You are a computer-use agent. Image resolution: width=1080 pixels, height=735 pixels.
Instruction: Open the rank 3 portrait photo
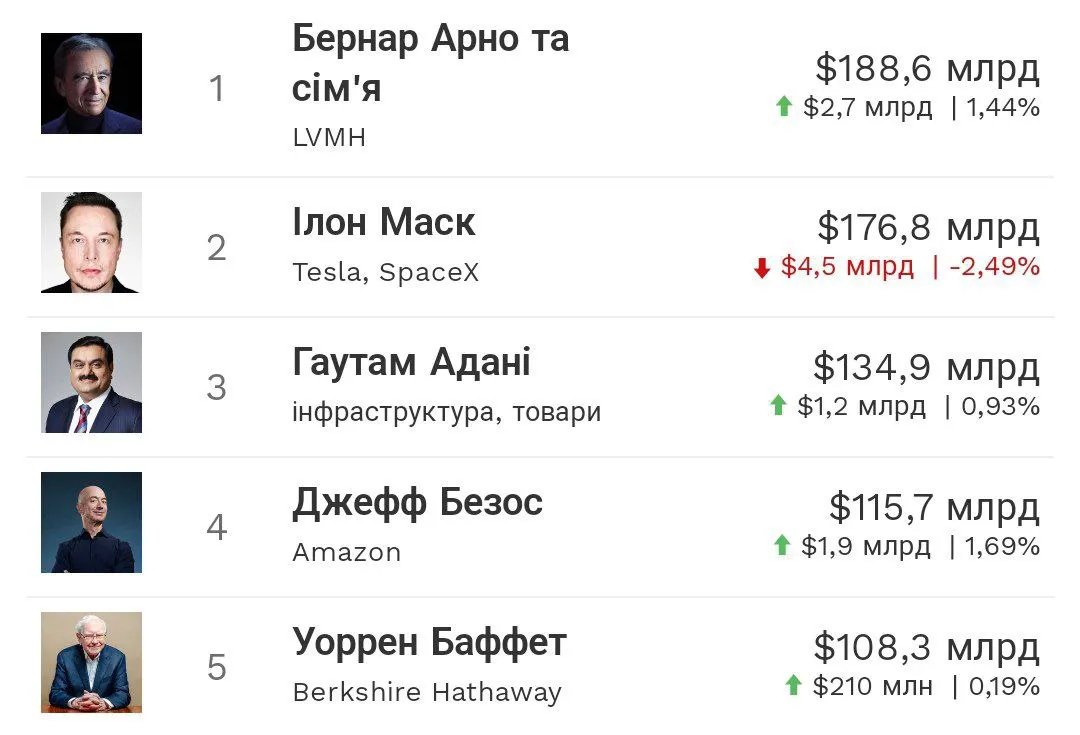(x=91, y=383)
